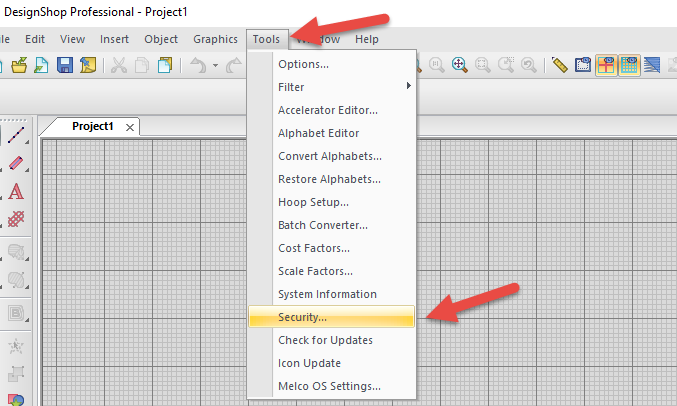Open the Help menu
Image resolution: width=677 pixels, height=406 pixels.
pos(367,39)
